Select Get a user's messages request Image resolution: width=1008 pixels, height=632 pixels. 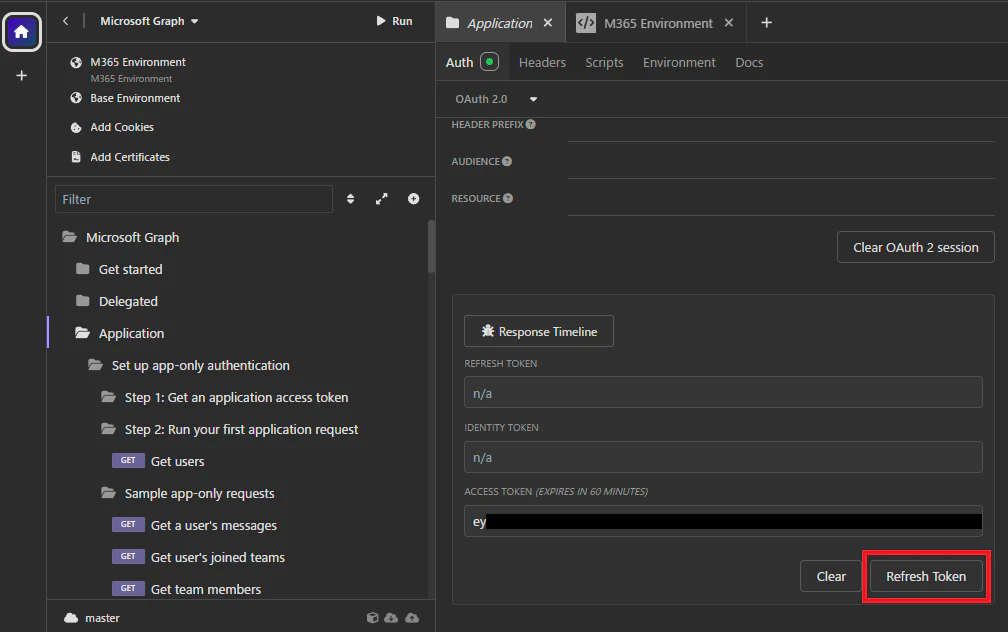pyautogui.click(x=213, y=526)
